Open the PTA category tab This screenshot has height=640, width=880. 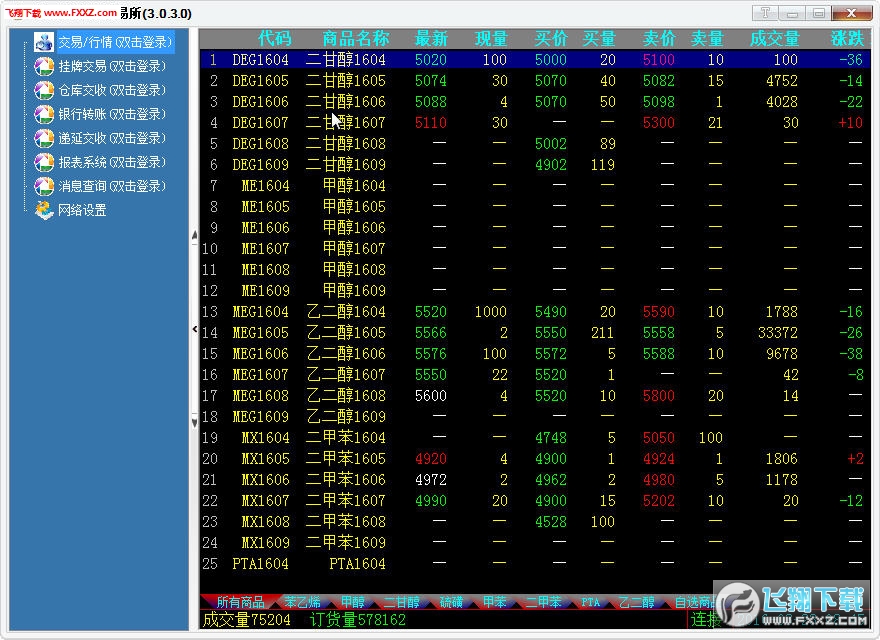click(x=590, y=602)
